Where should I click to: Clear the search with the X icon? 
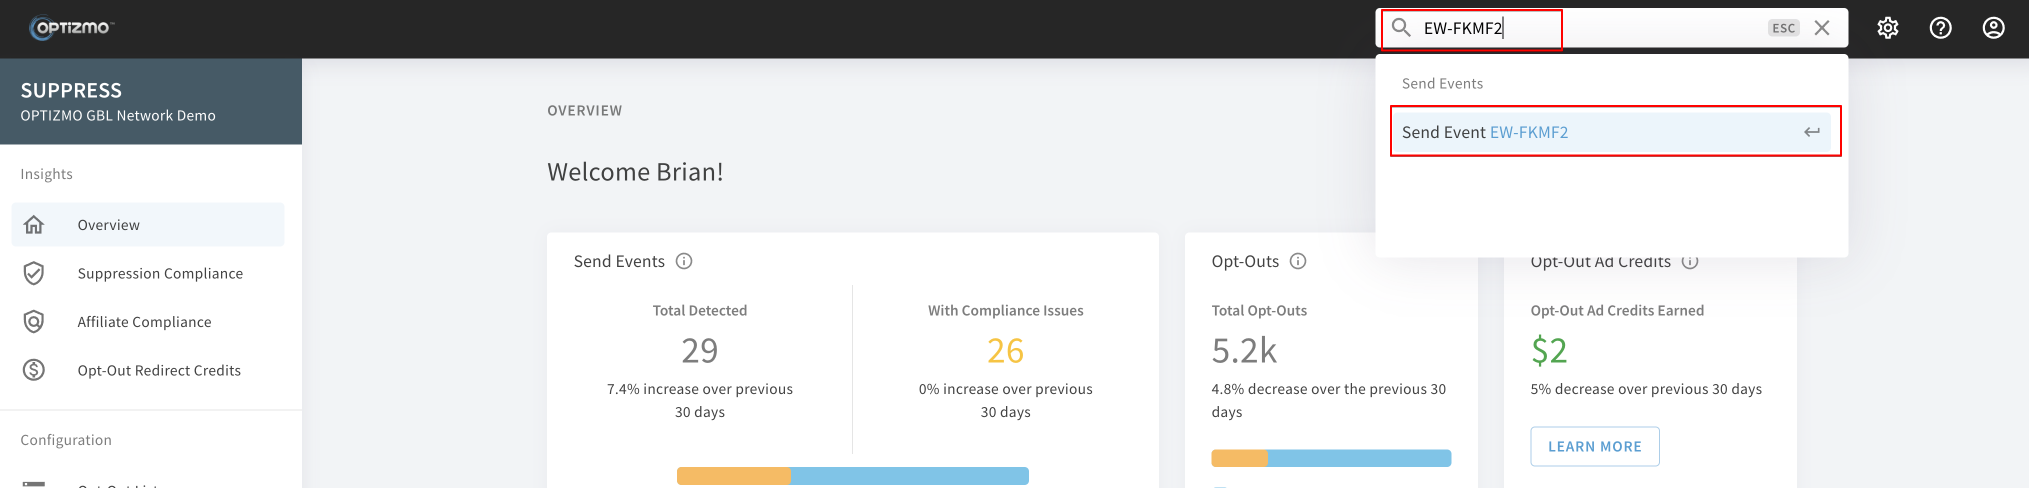[1822, 28]
